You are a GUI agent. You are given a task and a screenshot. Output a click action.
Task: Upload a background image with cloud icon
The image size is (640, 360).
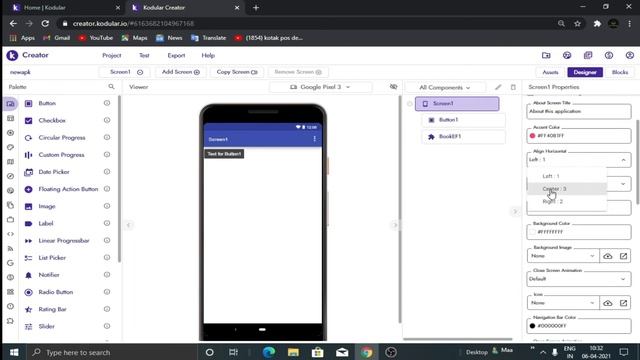(x=608, y=256)
